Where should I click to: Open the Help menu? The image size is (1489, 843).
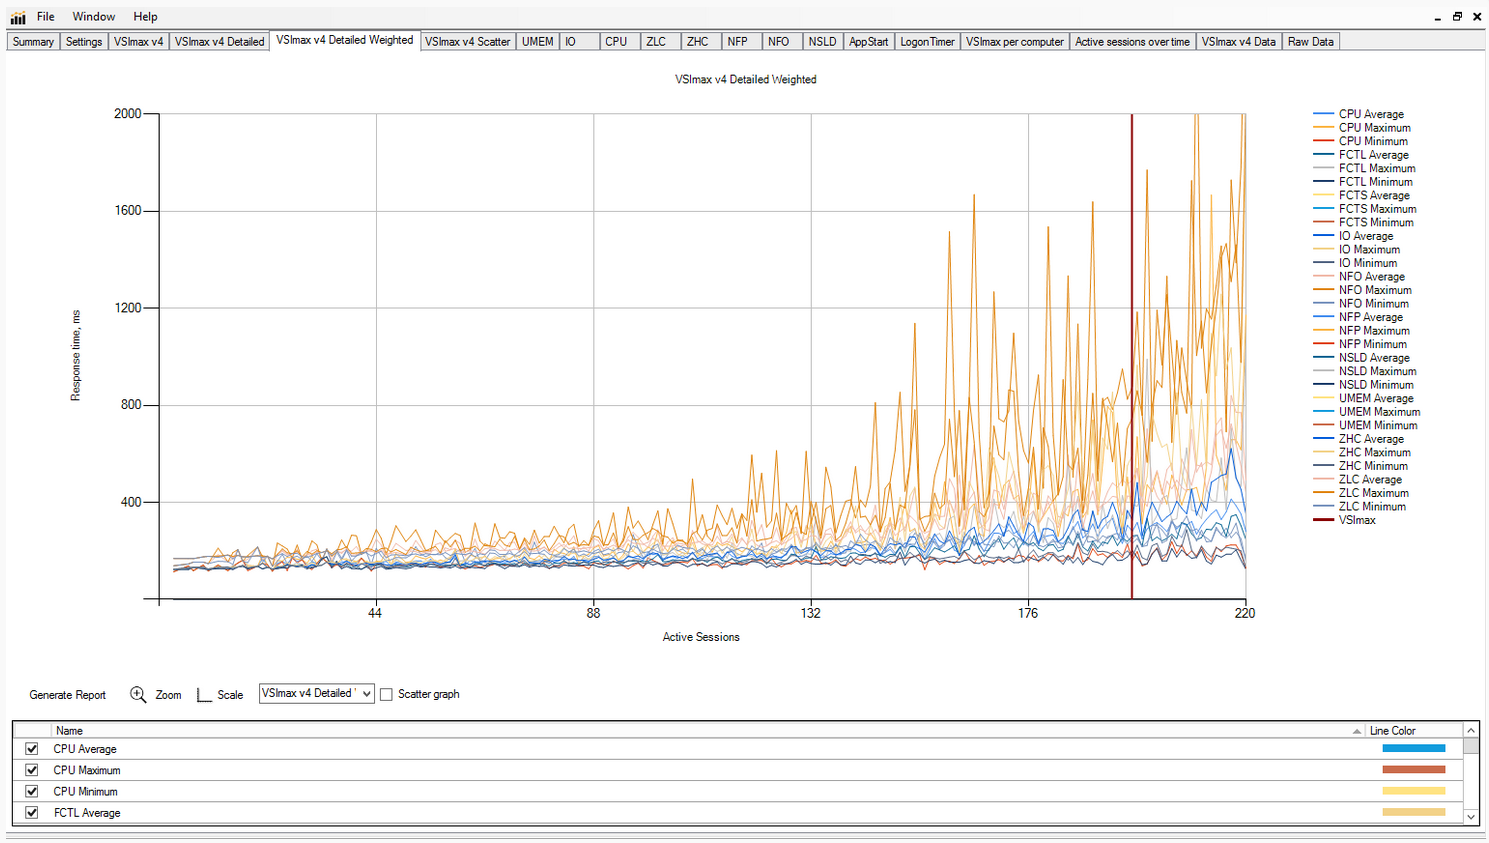pos(146,17)
